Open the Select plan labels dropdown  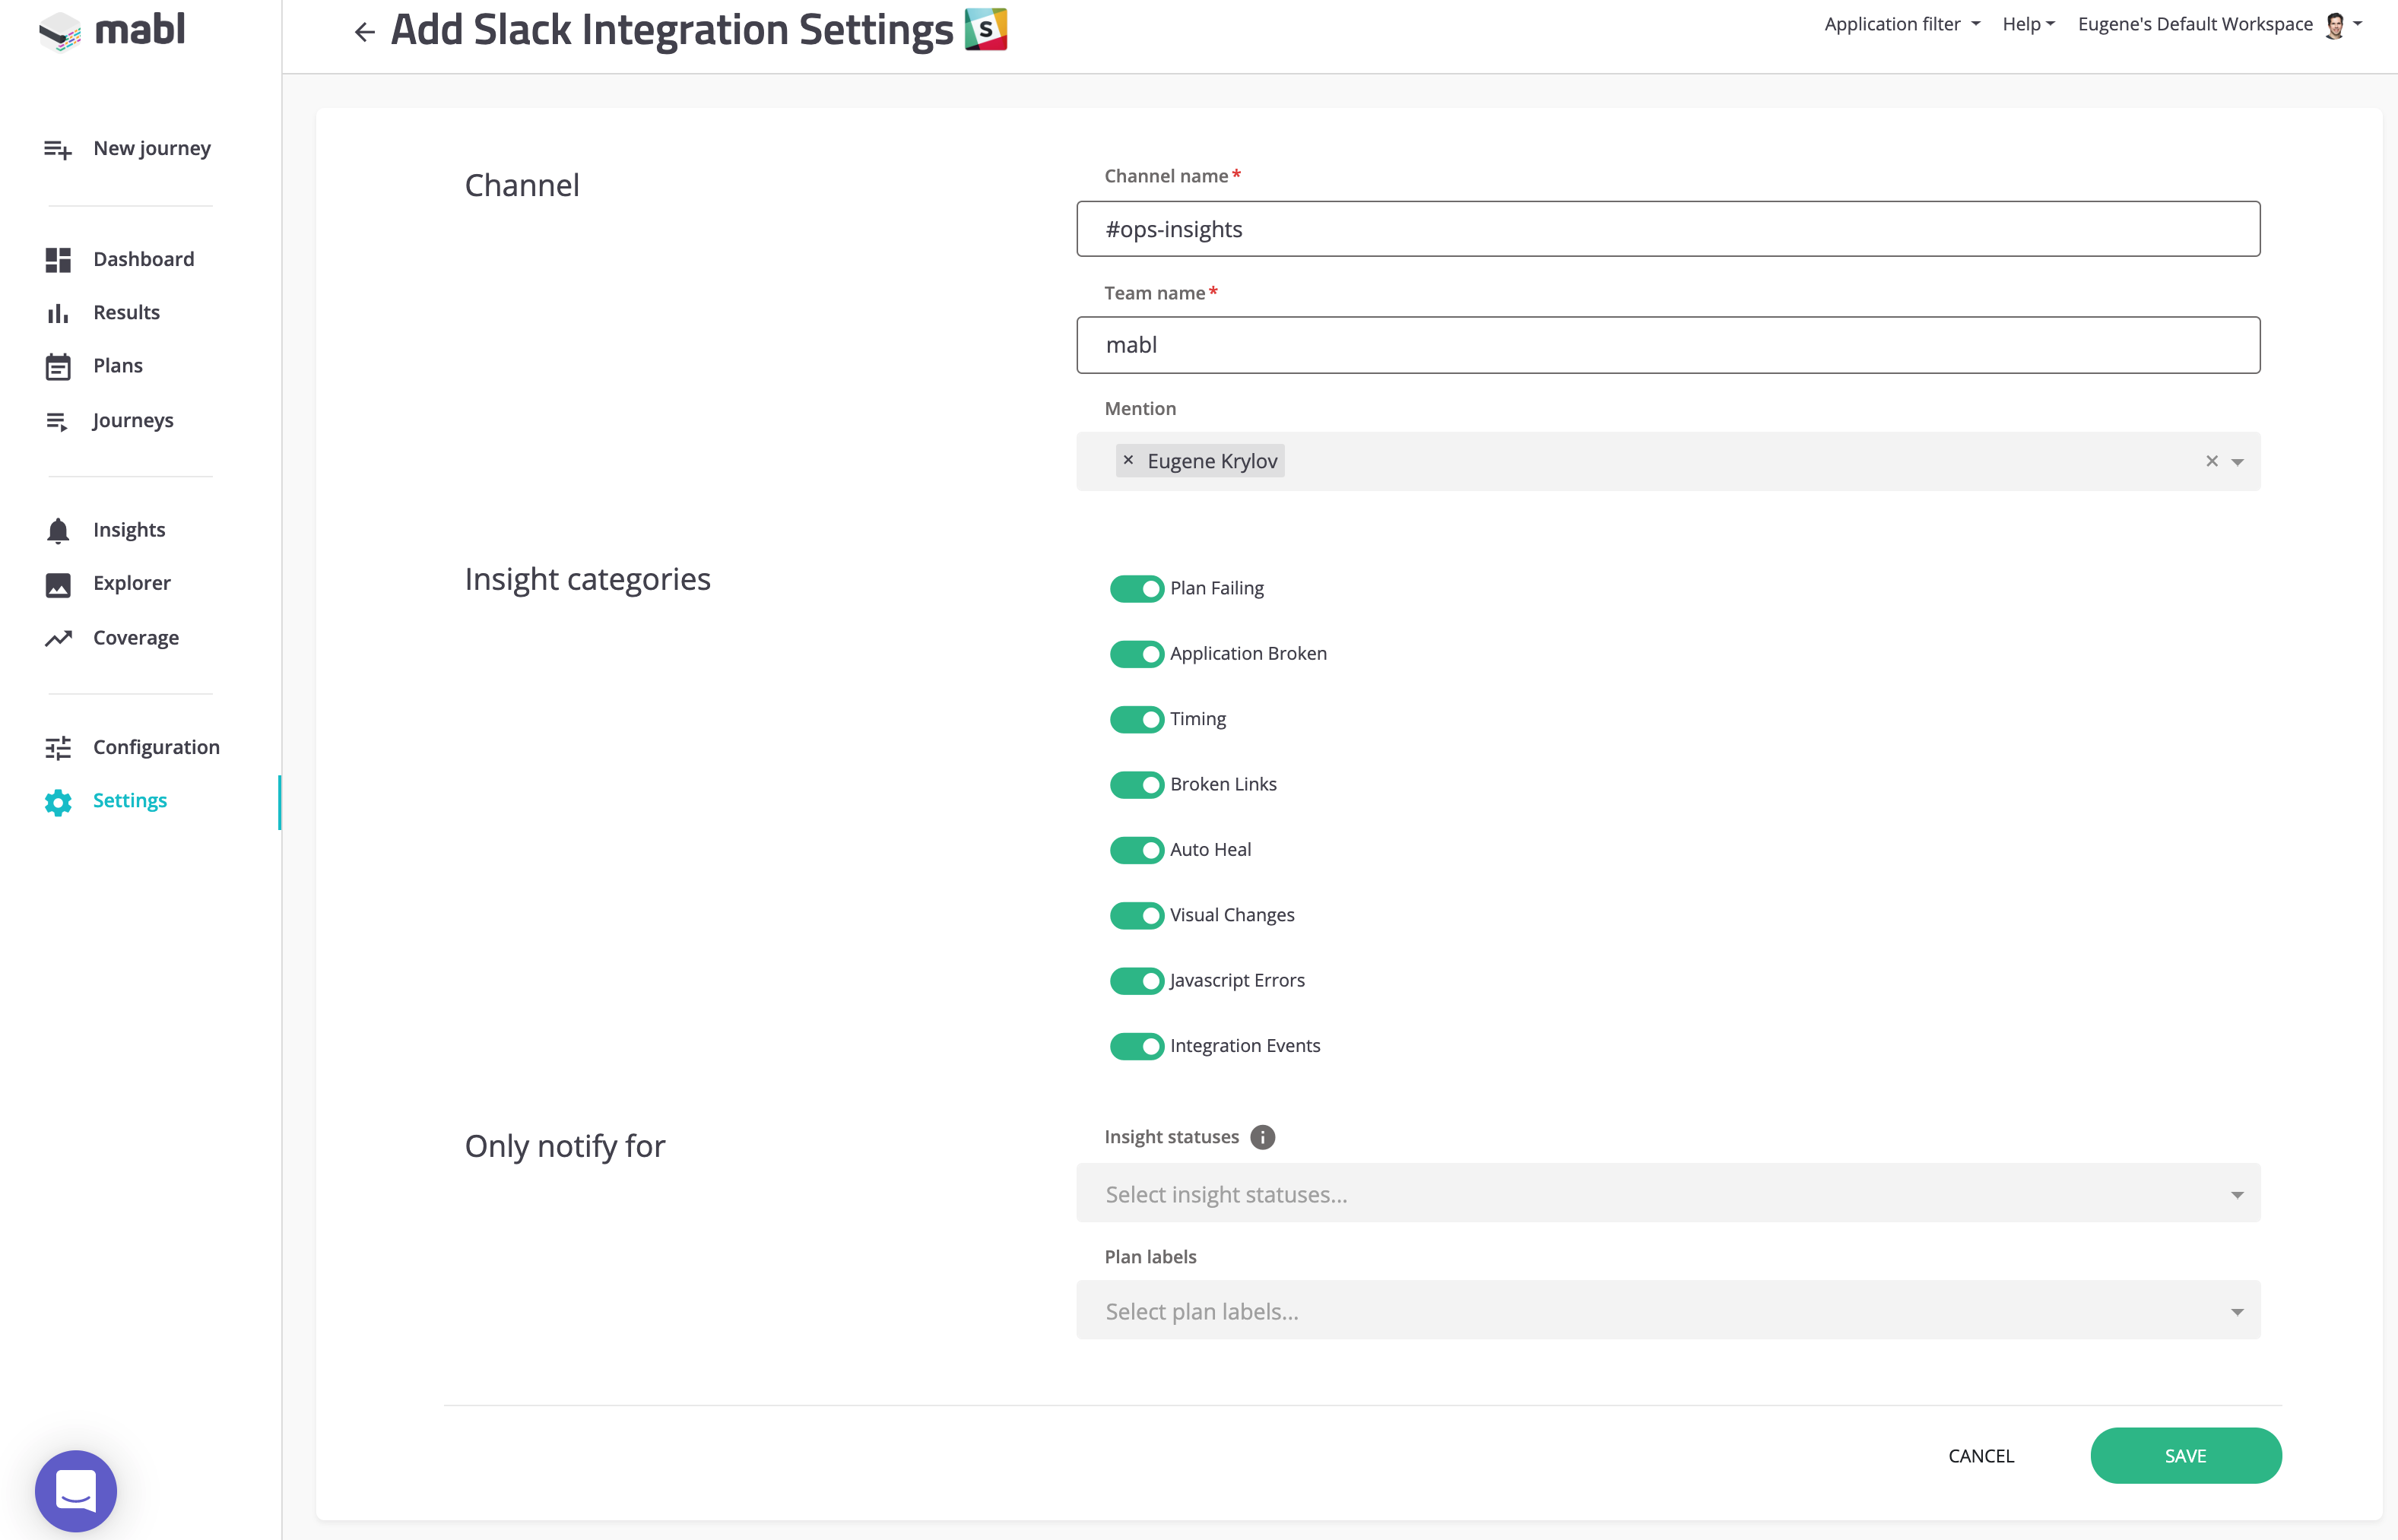(1668, 1310)
